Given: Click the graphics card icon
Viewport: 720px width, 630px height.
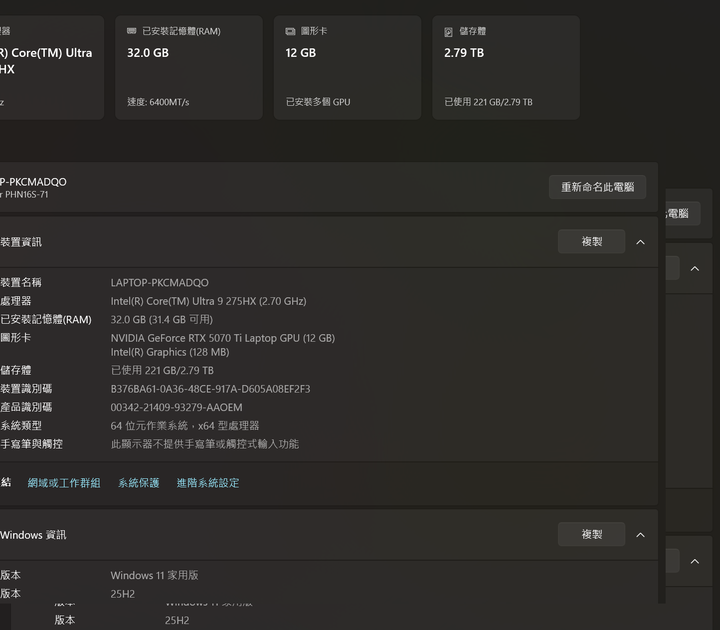Looking at the screenshot, I should click(290, 31).
